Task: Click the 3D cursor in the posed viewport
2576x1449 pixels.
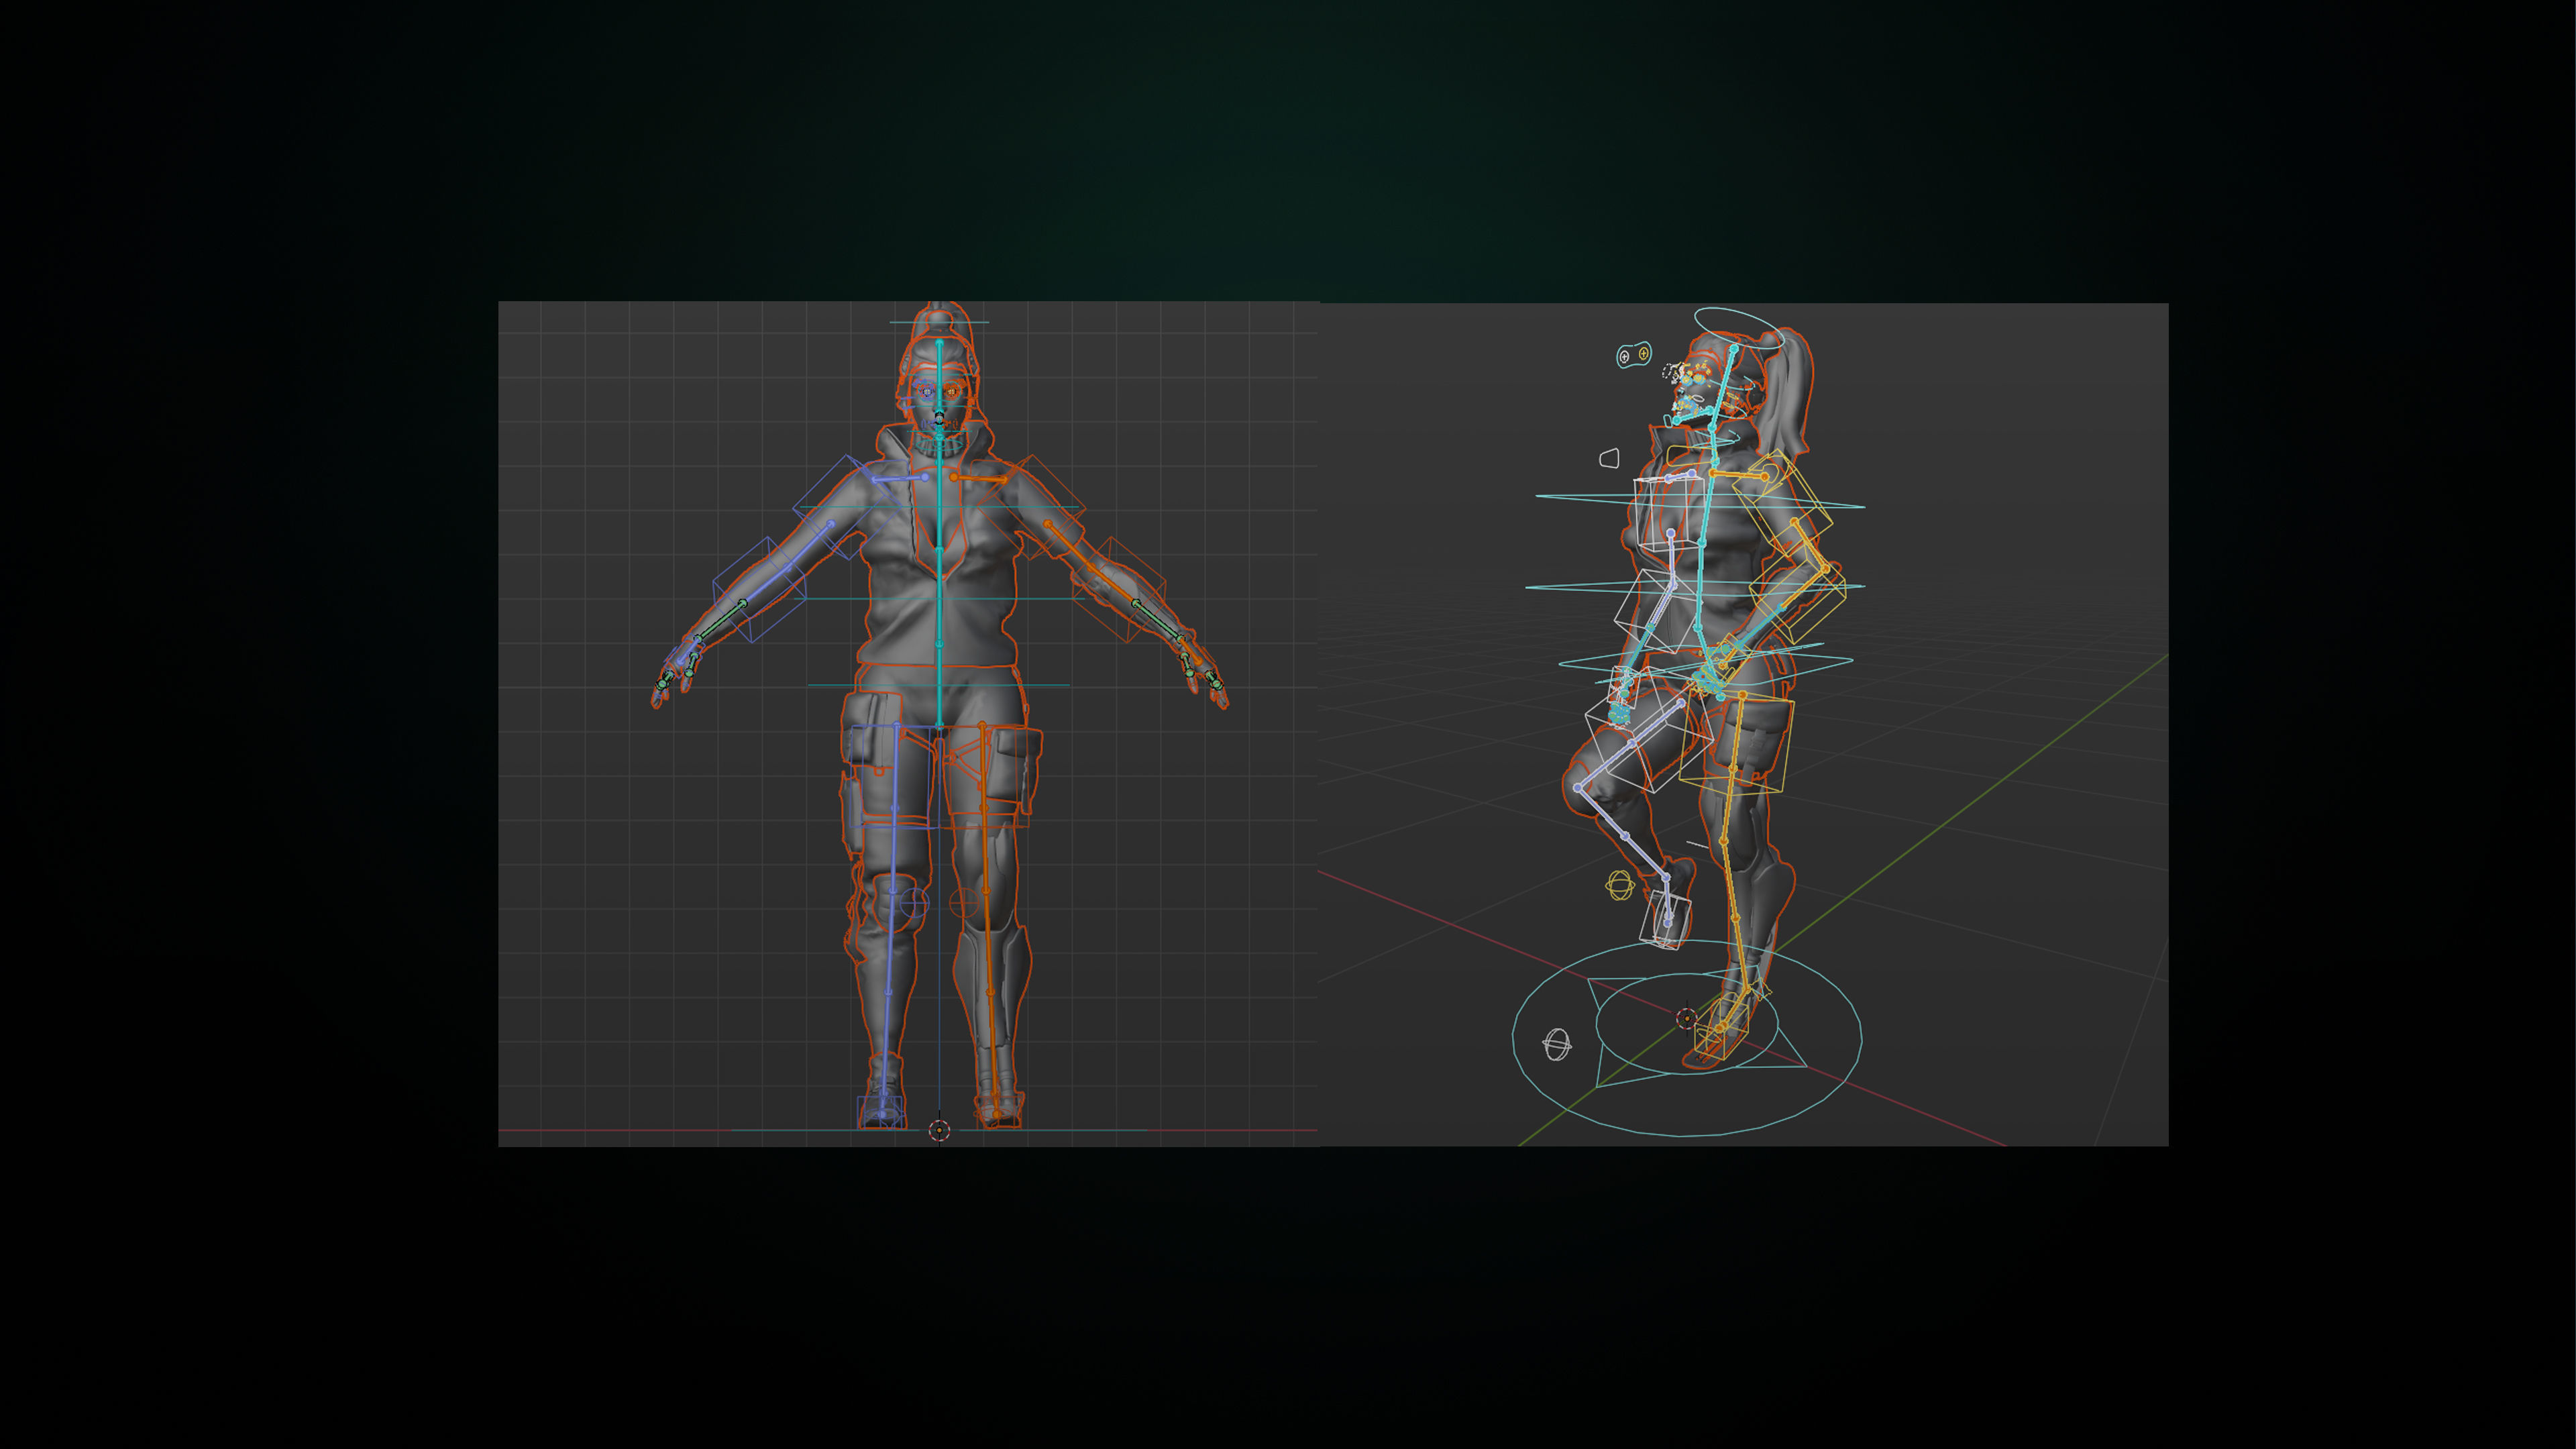Action: point(1686,1019)
